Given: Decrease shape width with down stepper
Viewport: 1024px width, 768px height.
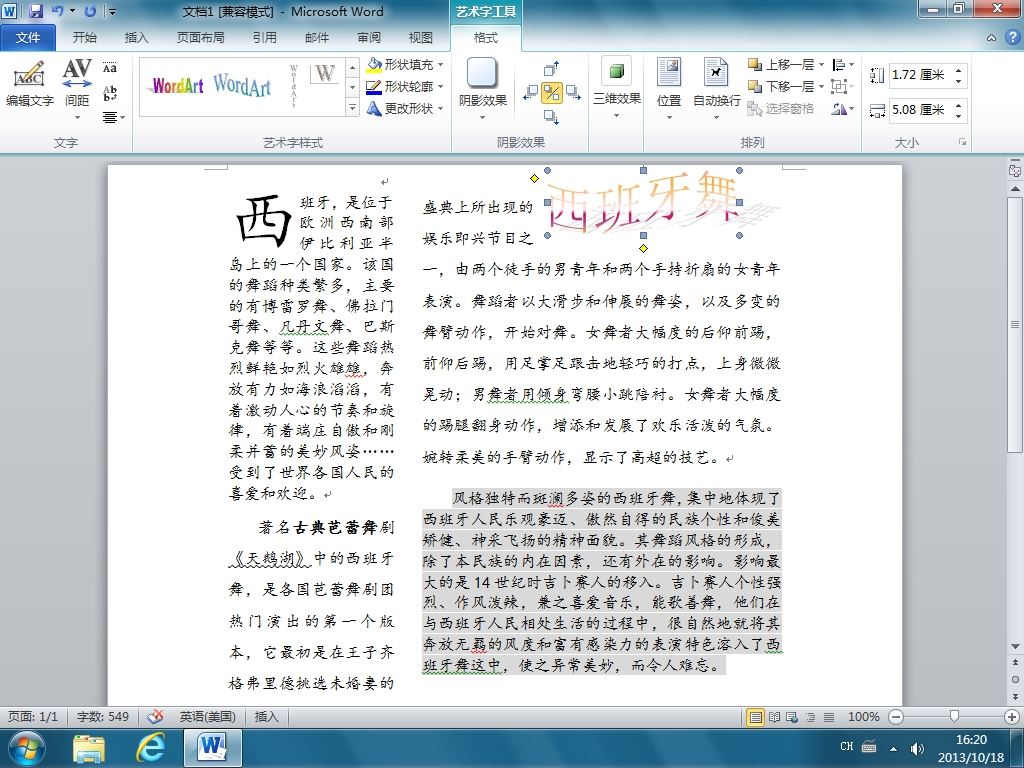Looking at the screenshot, I should pos(958,115).
